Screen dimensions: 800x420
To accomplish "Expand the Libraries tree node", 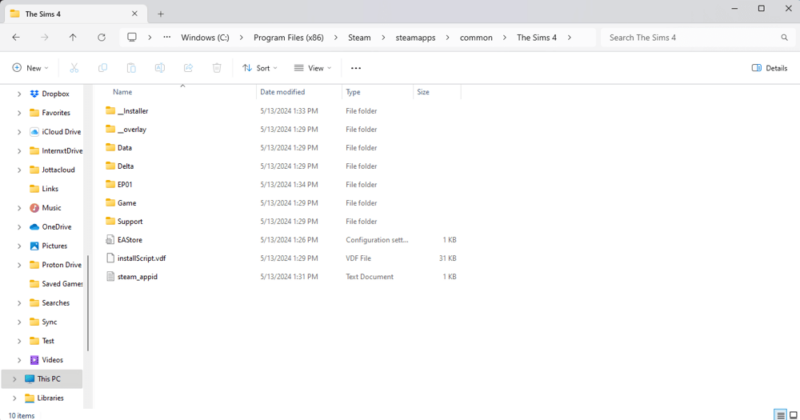I will (14, 398).
